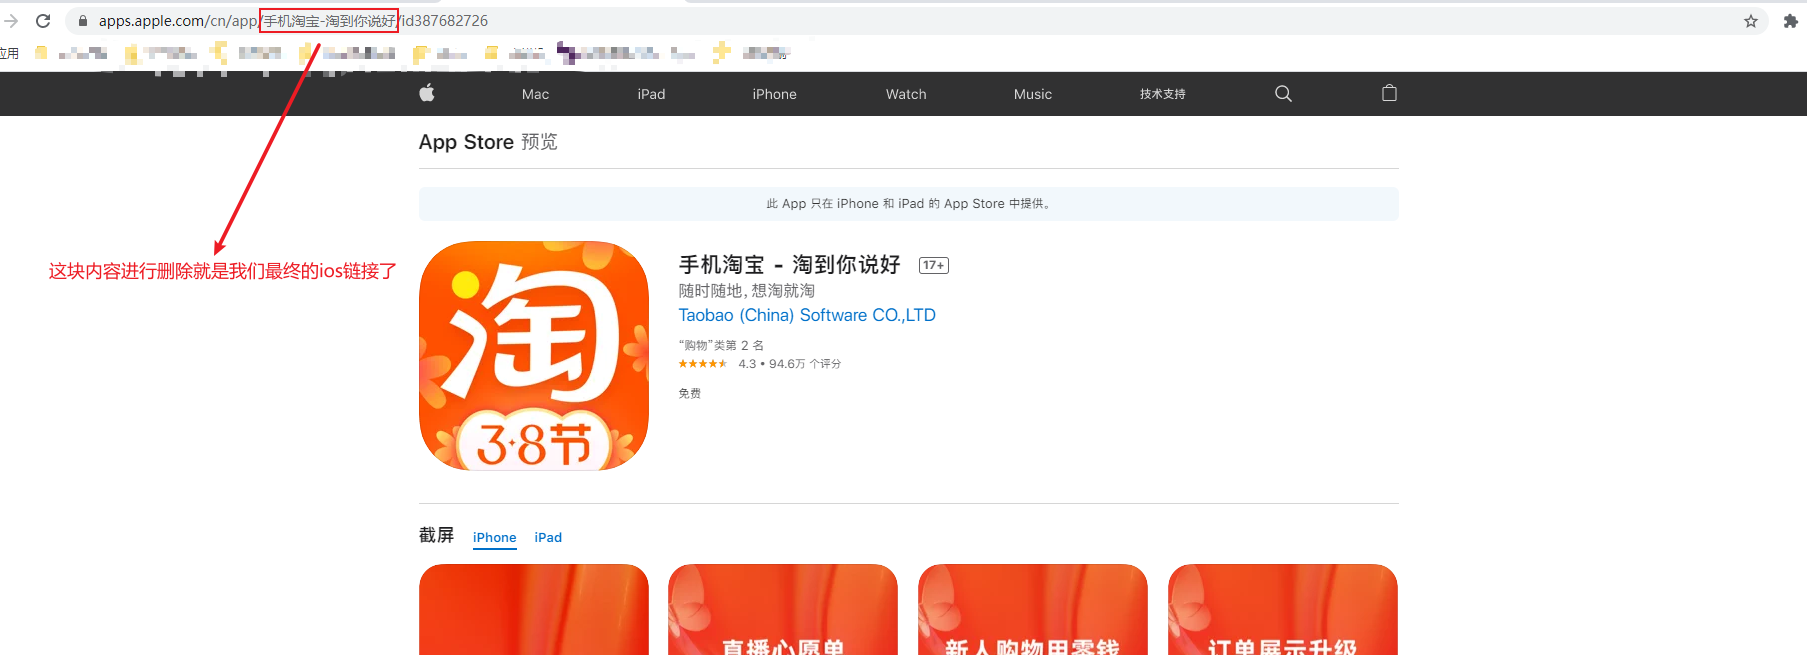1807x655 pixels.
Task: Open the Watch menu item
Action: (x=906, y=94)
